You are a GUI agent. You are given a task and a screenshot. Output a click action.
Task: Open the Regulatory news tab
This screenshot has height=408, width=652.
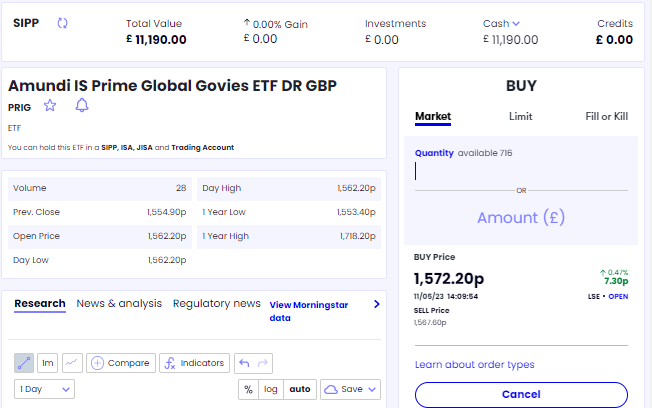point(217,304)
